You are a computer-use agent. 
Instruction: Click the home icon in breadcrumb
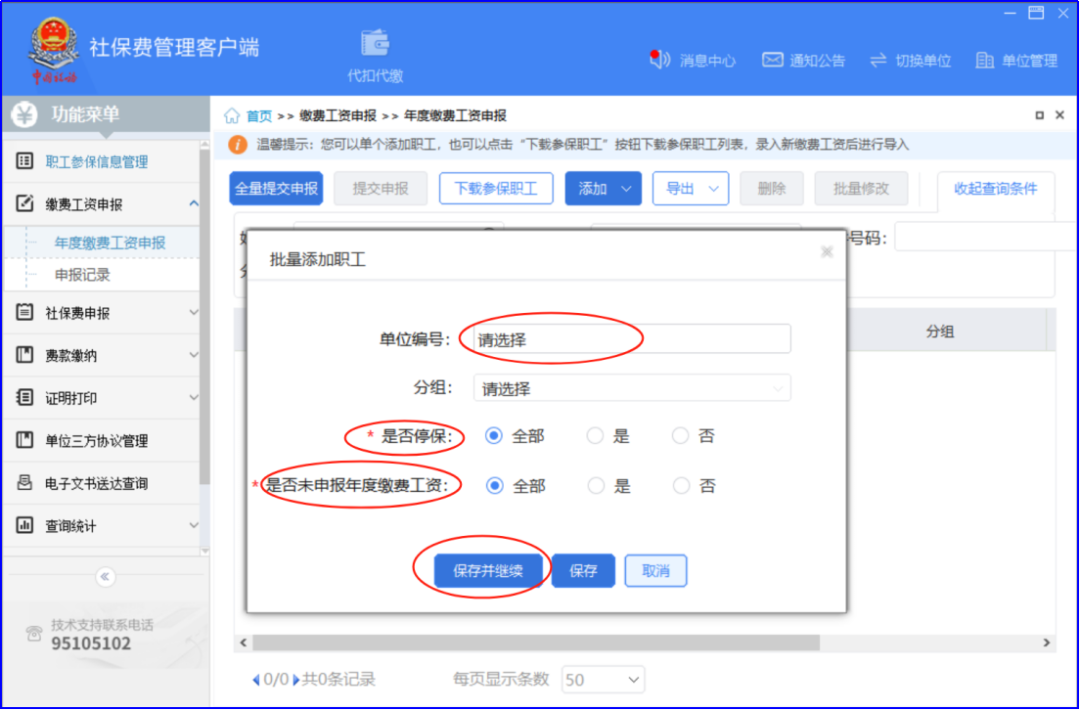tap(232, 116)
